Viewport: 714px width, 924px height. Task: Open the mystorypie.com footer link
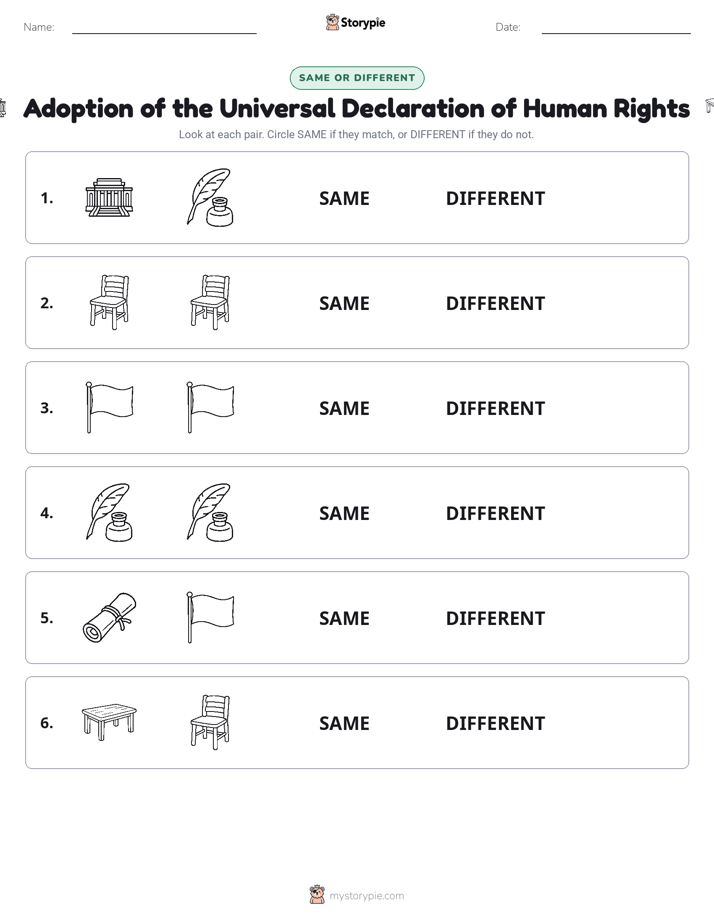point(357,895)
